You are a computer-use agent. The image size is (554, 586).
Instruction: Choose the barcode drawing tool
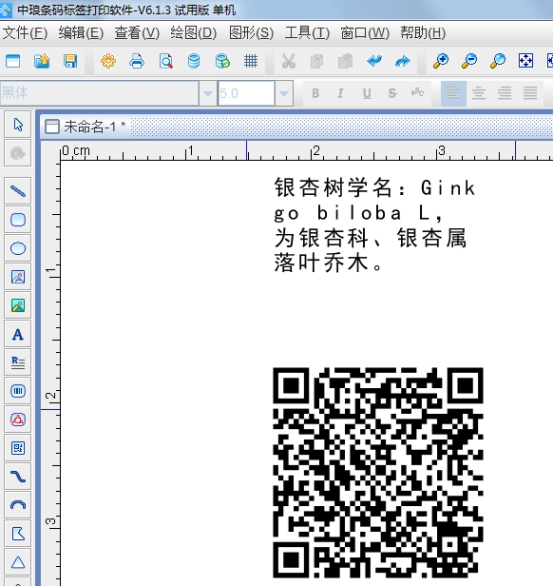[x=18, y=391]
